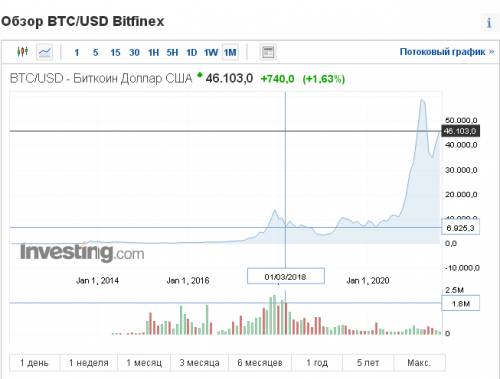
Task: Choose the 1 день range tab
Action: click(x=34, y=362)
